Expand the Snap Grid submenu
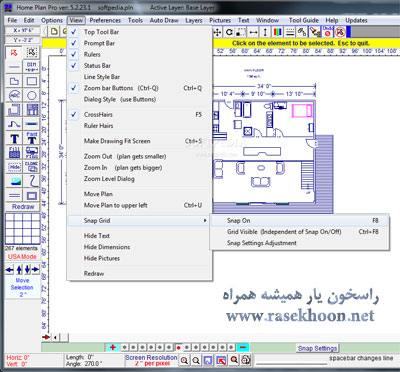This screenshot has height=372, width=400. pyautogui.click(x=139, y=221)
